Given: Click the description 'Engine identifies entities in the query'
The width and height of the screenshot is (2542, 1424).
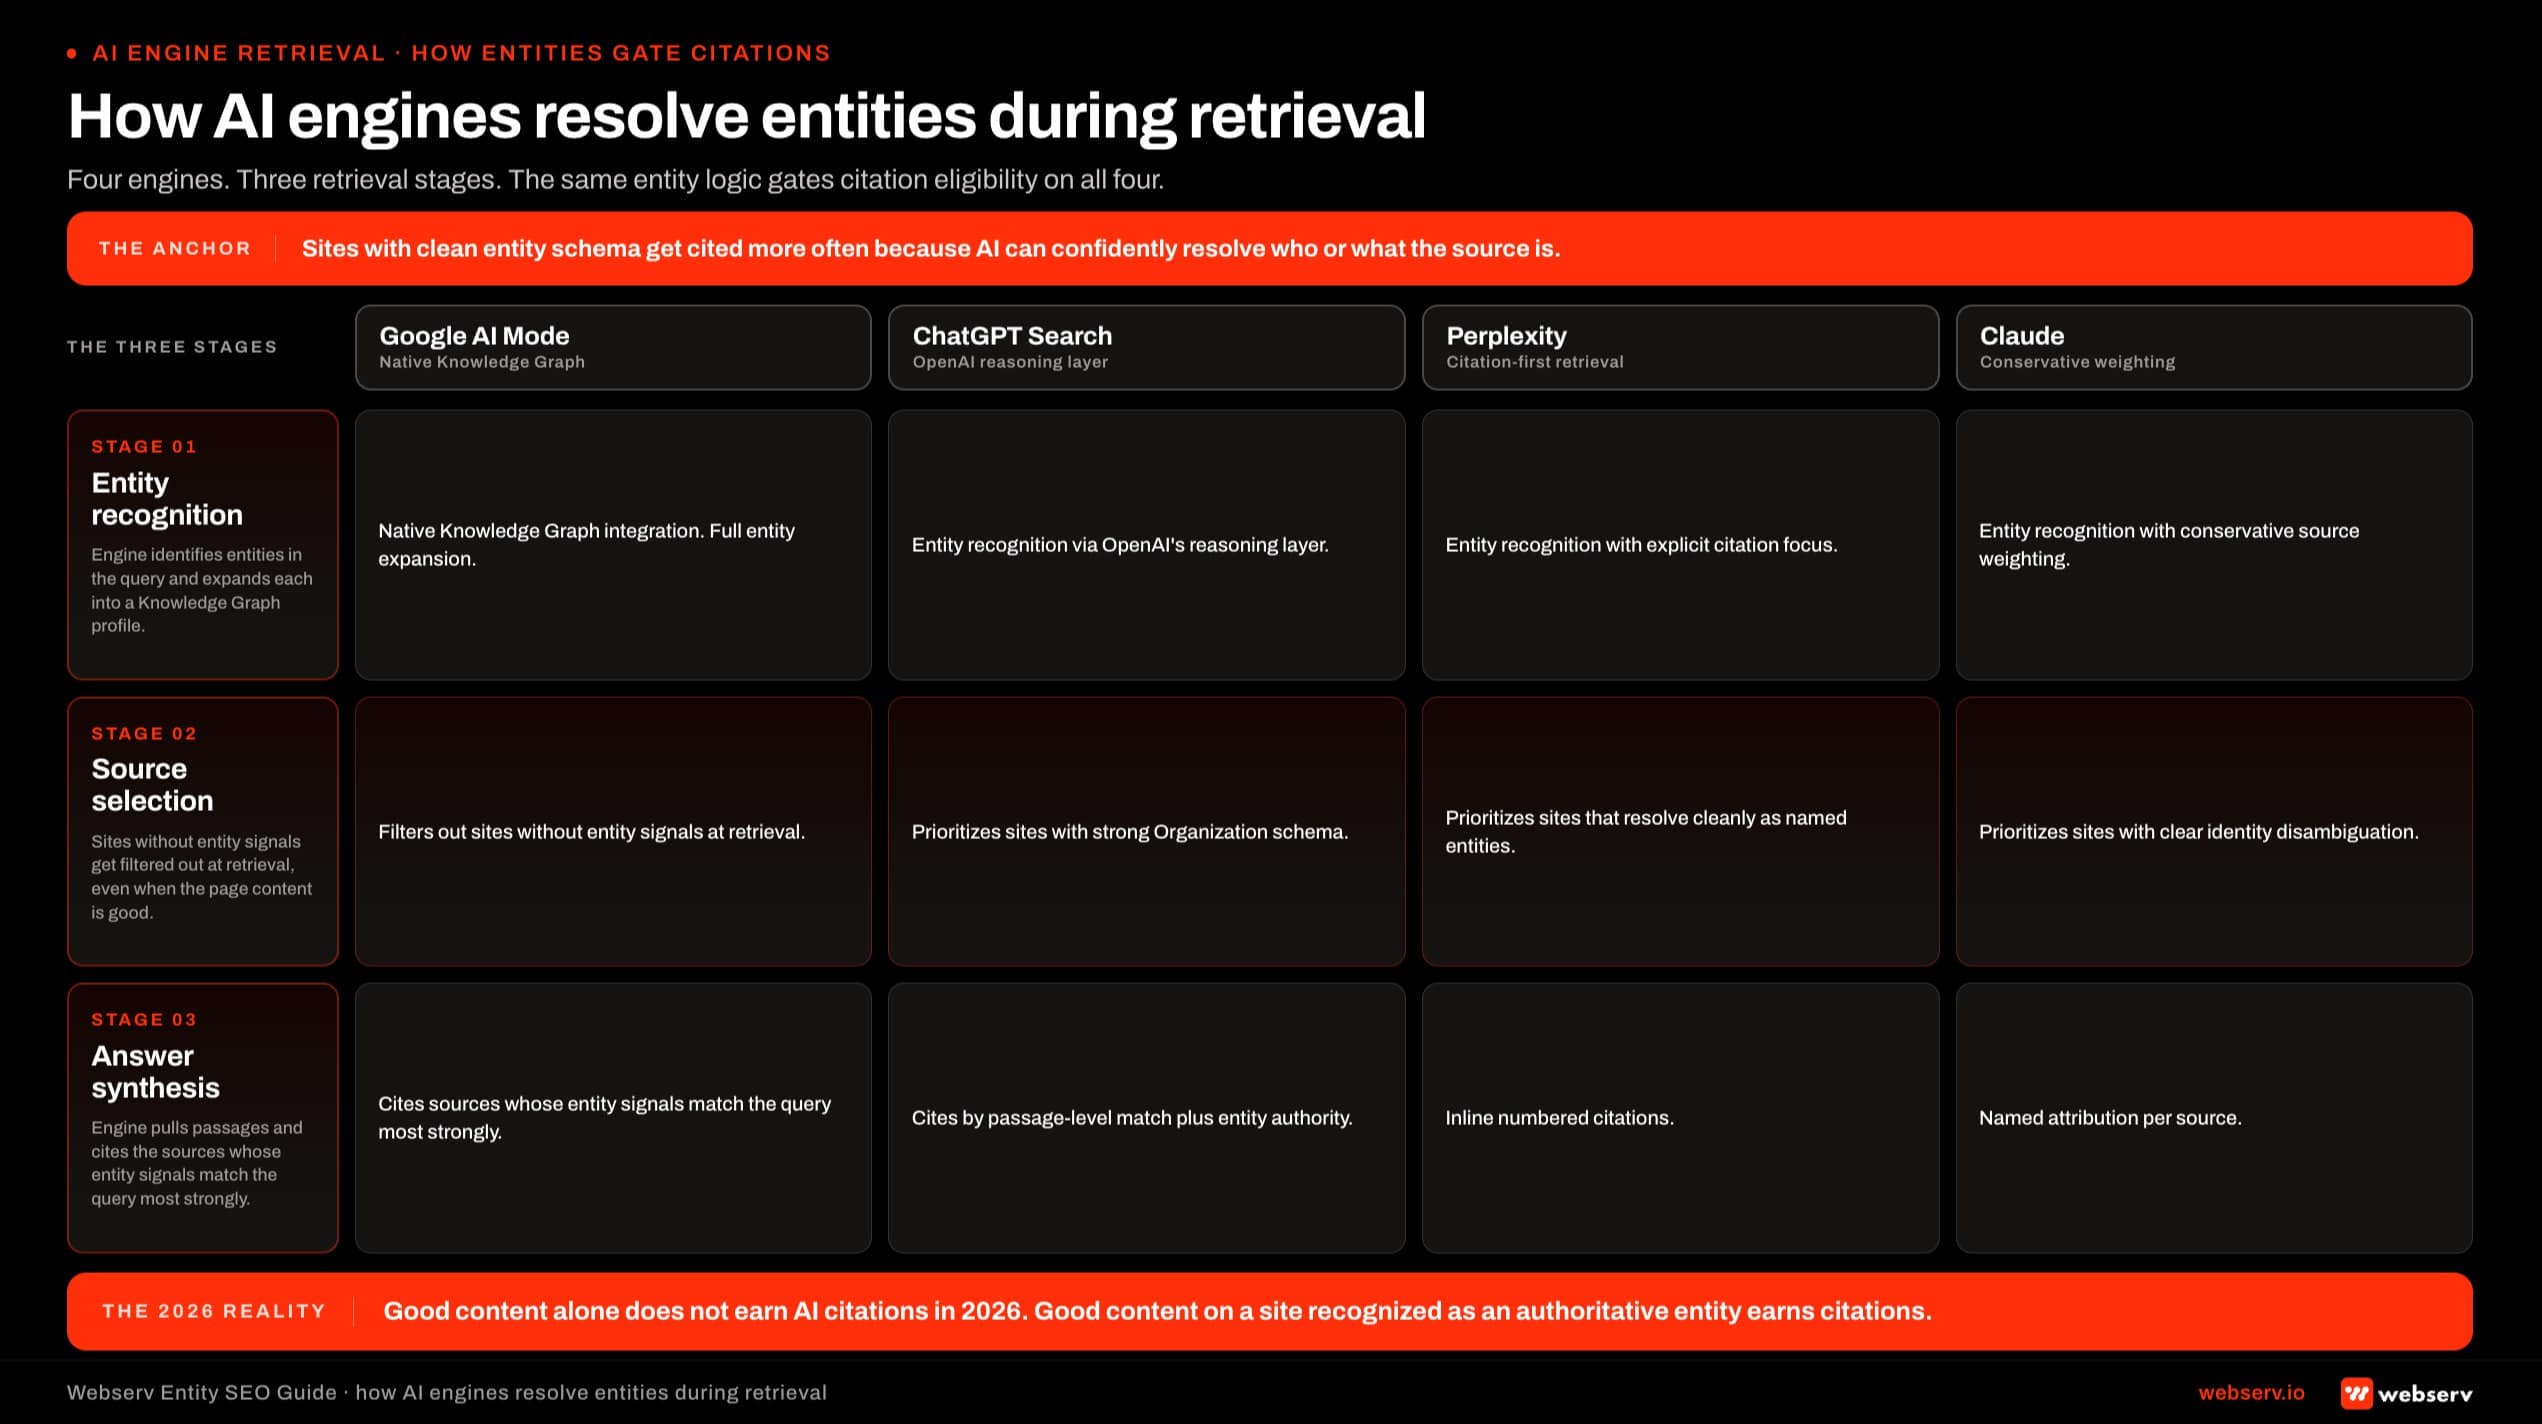Looking at the screenshot, I should tap(202, 590).
